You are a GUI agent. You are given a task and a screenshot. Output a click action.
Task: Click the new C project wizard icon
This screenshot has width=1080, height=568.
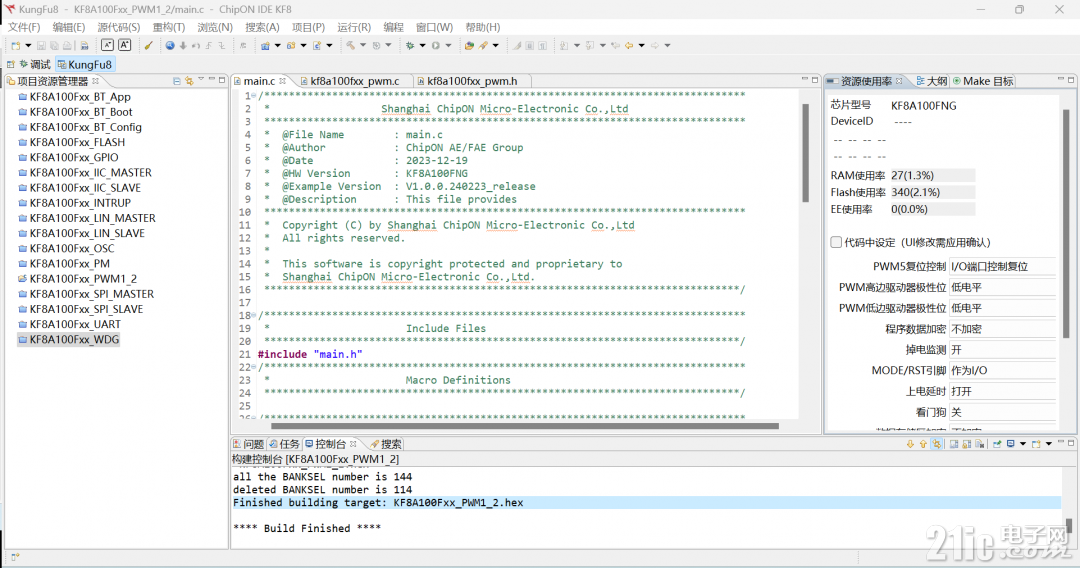point(265,45)
